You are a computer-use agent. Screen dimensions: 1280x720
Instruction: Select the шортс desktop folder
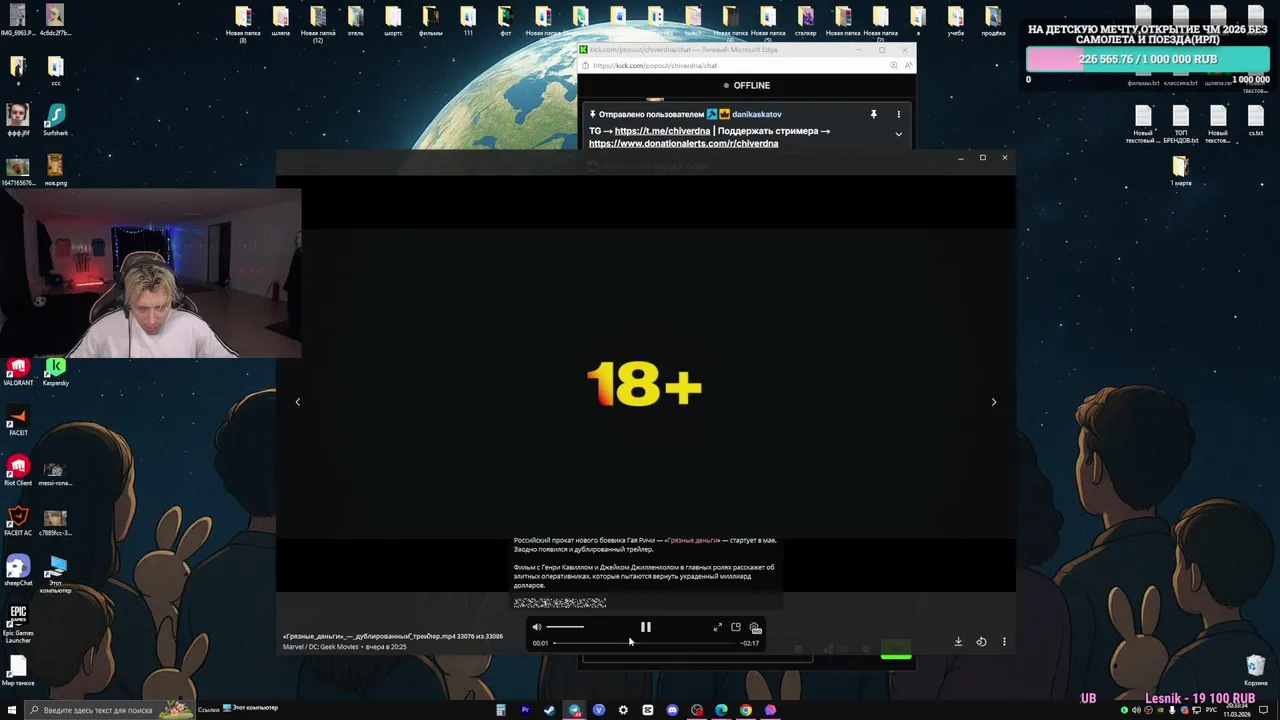(393, 22)
